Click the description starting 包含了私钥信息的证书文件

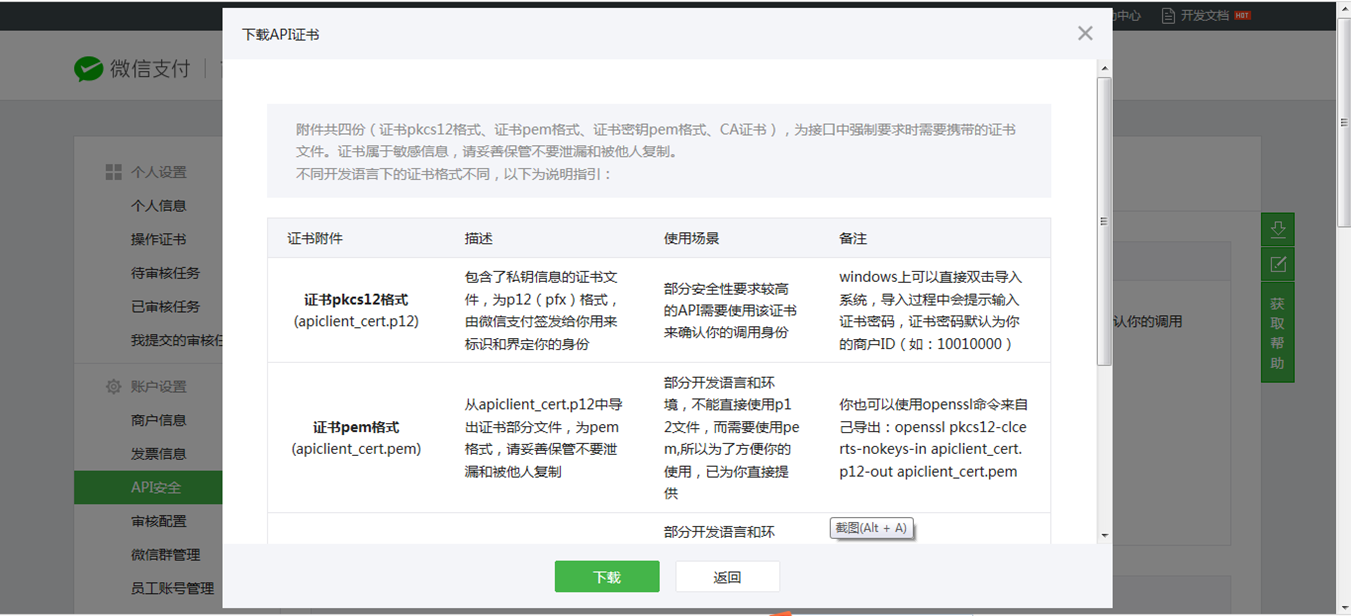click(542, 310)
